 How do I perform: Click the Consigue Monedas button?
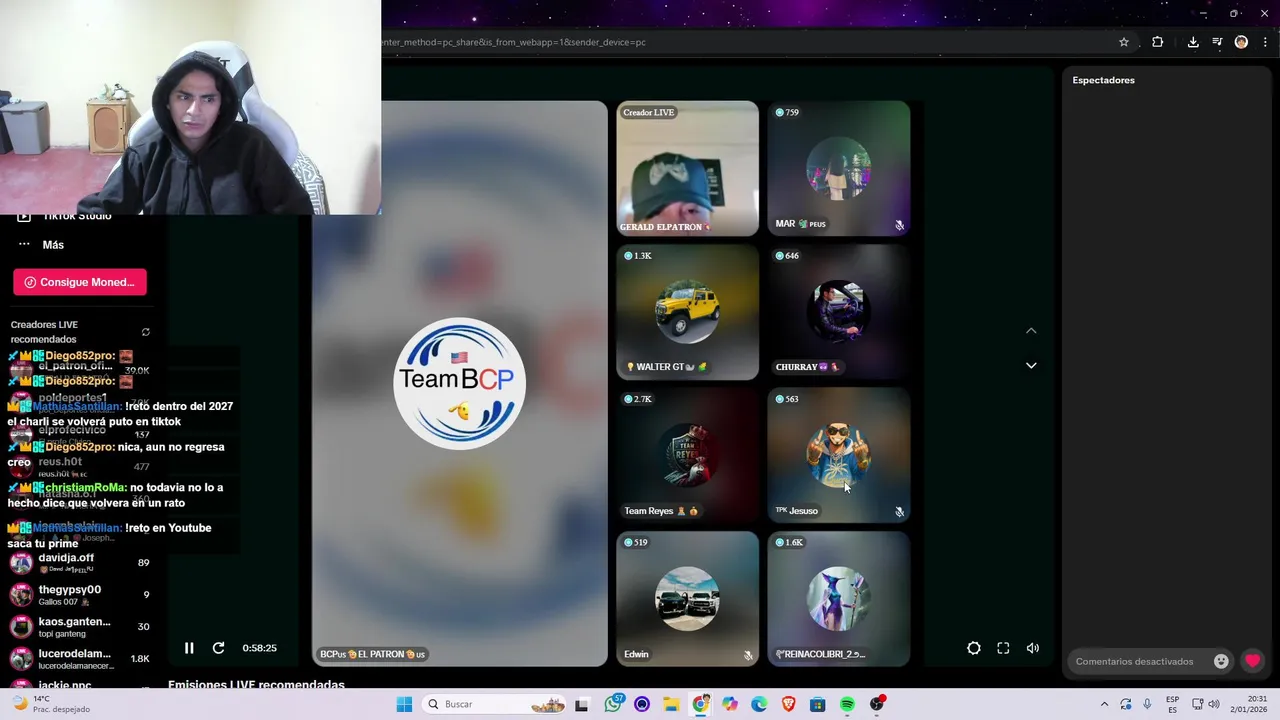[x=80, y=282]
